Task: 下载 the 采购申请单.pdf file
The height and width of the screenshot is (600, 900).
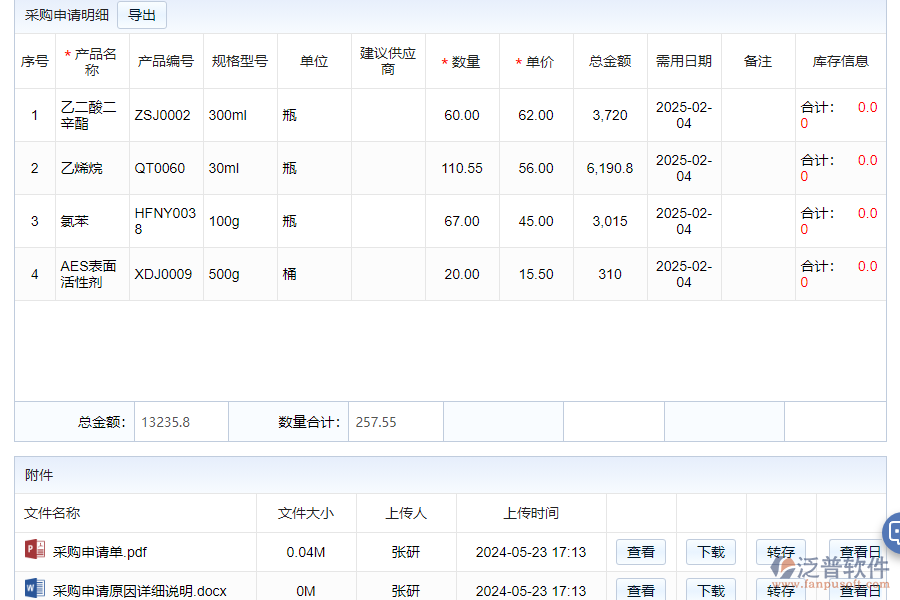Action: (x=710, y=551)
